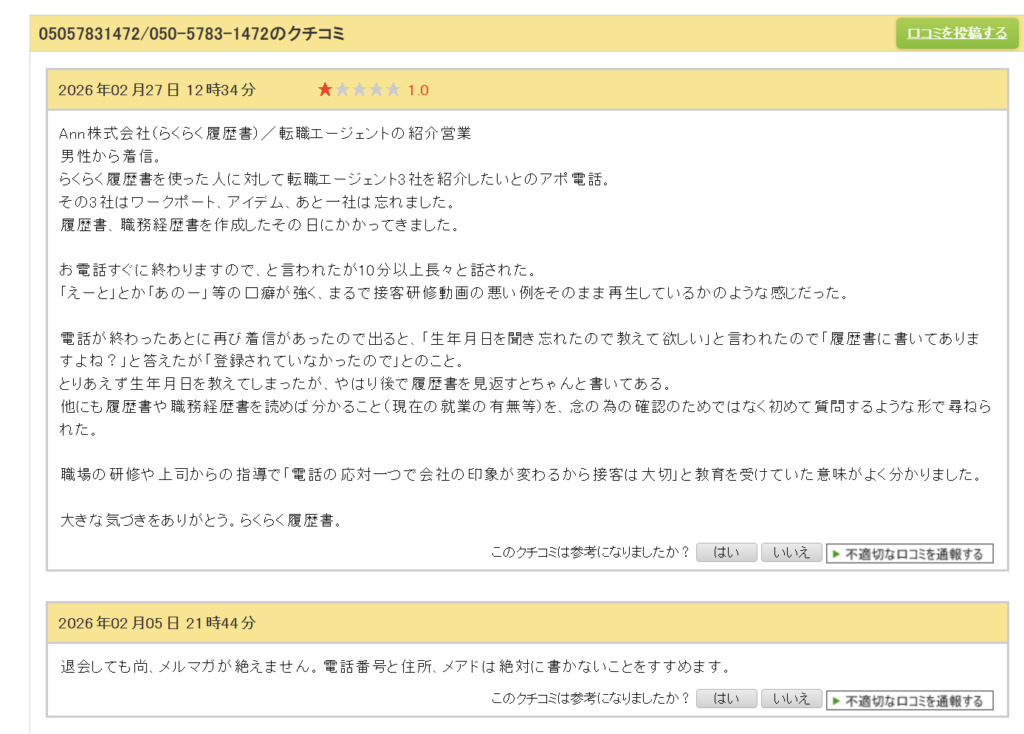Click the second gray star in the rating
1024x734 pixels.
pos(343,90)
